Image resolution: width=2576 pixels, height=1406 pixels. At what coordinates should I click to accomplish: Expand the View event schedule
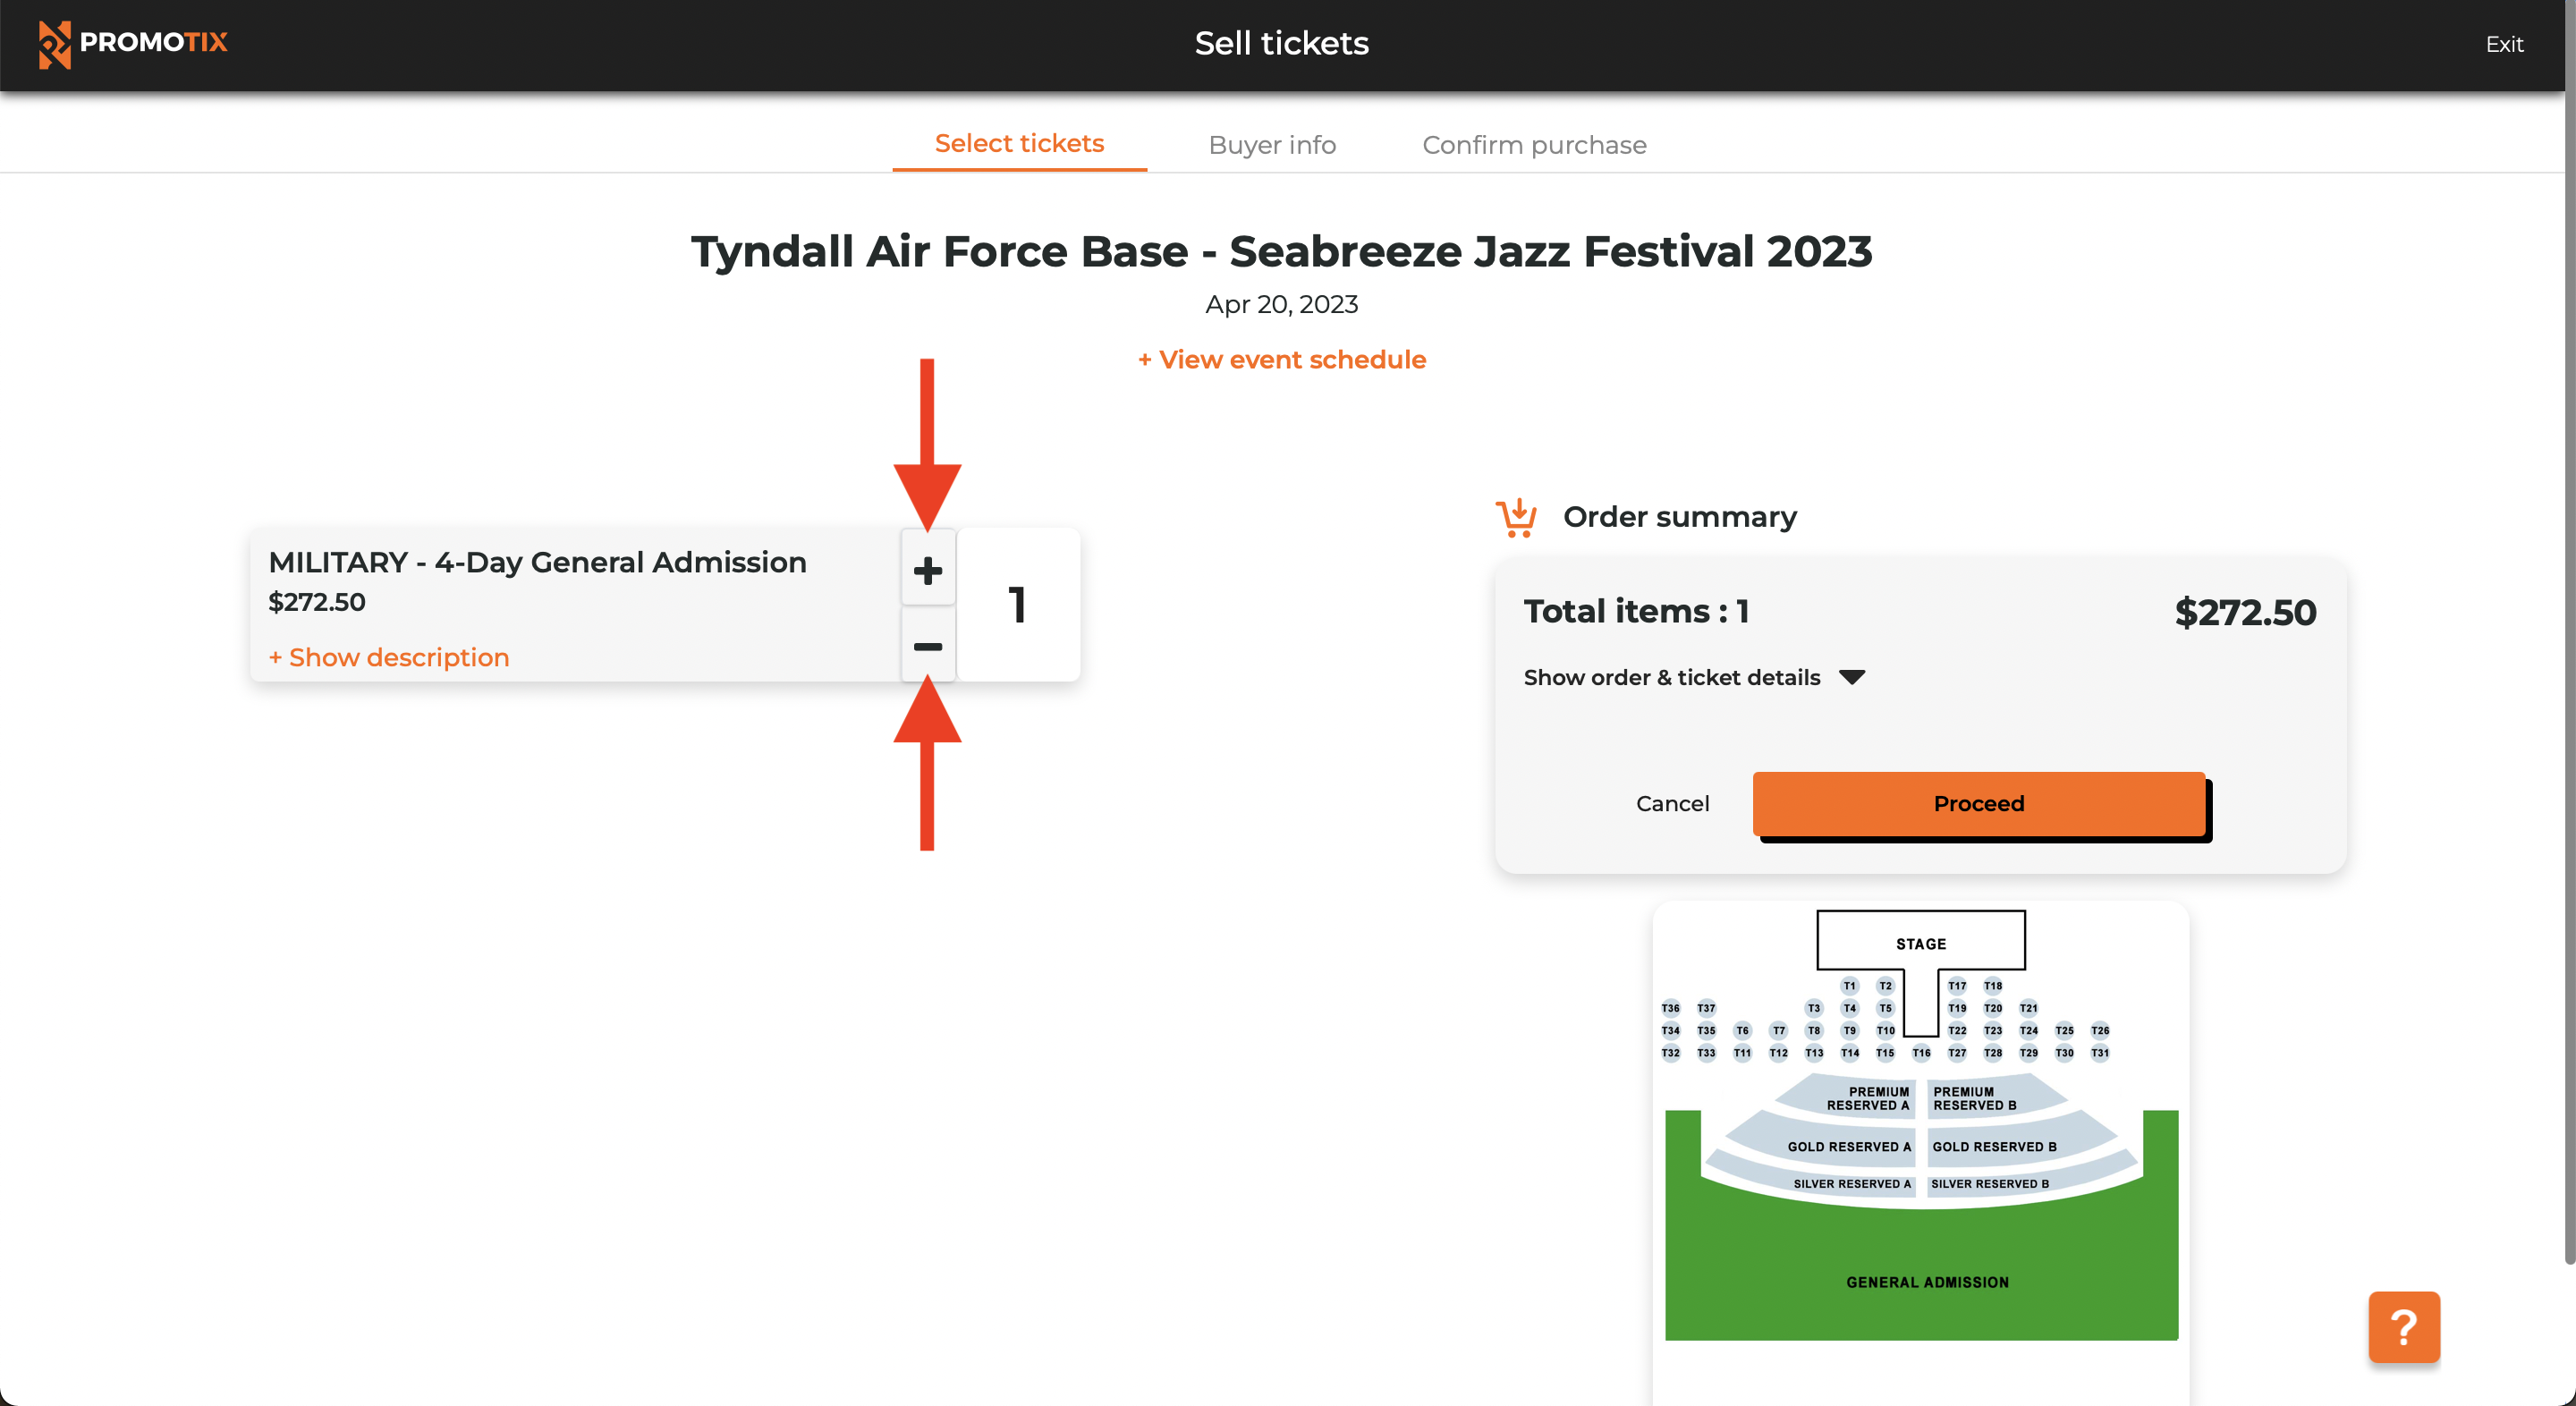point(1281,359)
